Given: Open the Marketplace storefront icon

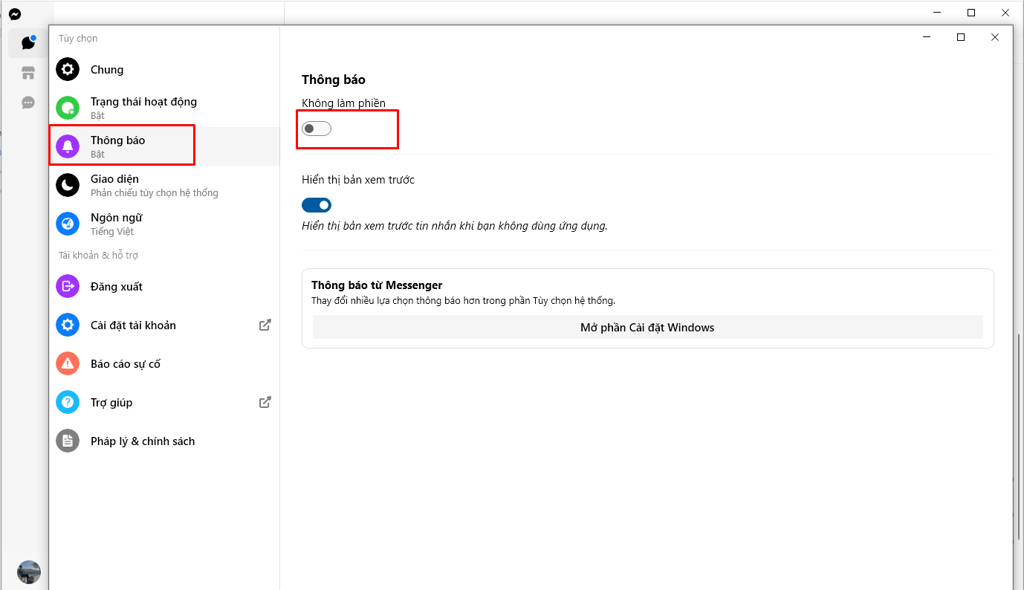Looking at the screenshot, I should click(x=28, y=73).
